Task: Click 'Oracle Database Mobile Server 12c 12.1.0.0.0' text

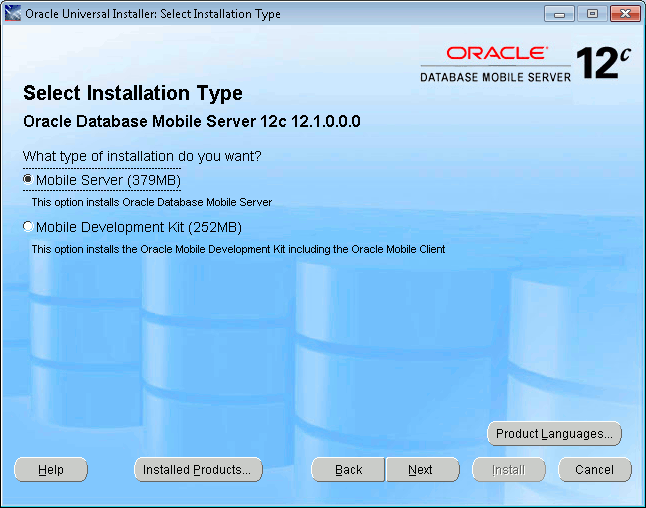Action: click(x=192, y=122)
